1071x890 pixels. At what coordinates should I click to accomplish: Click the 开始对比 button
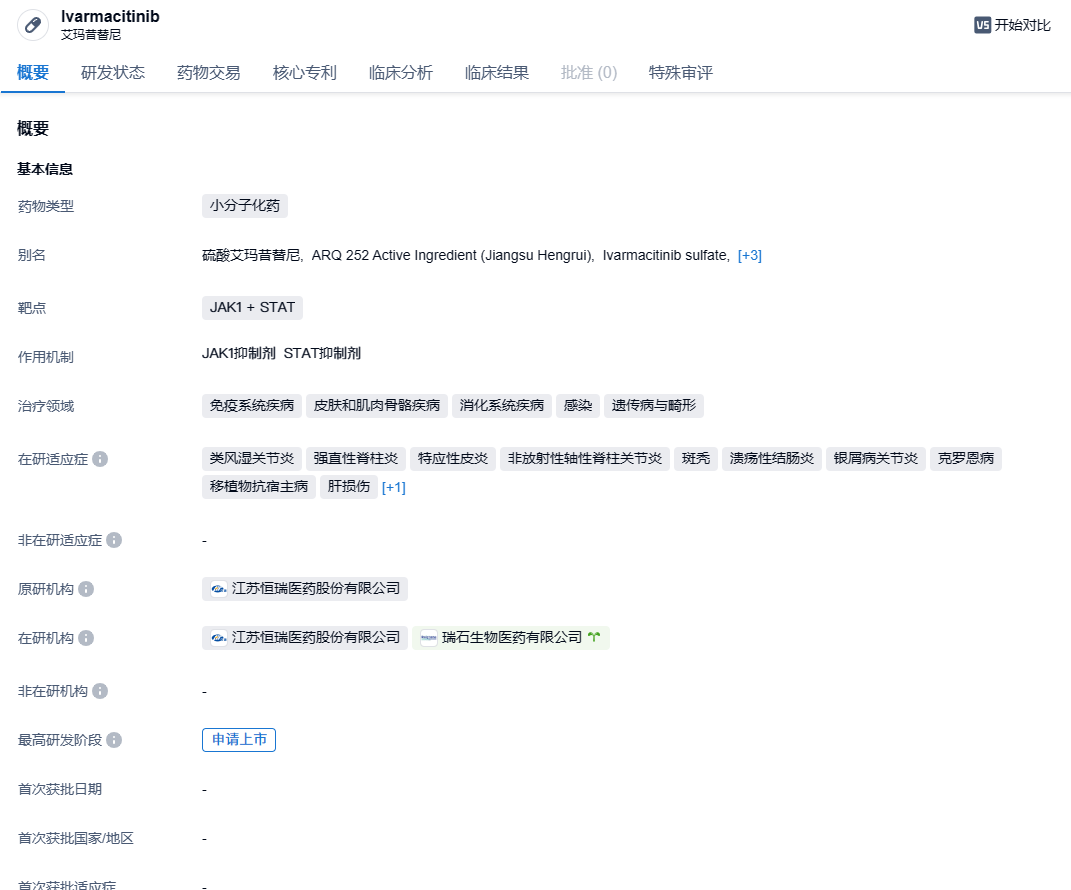[x=1012, y=25]
